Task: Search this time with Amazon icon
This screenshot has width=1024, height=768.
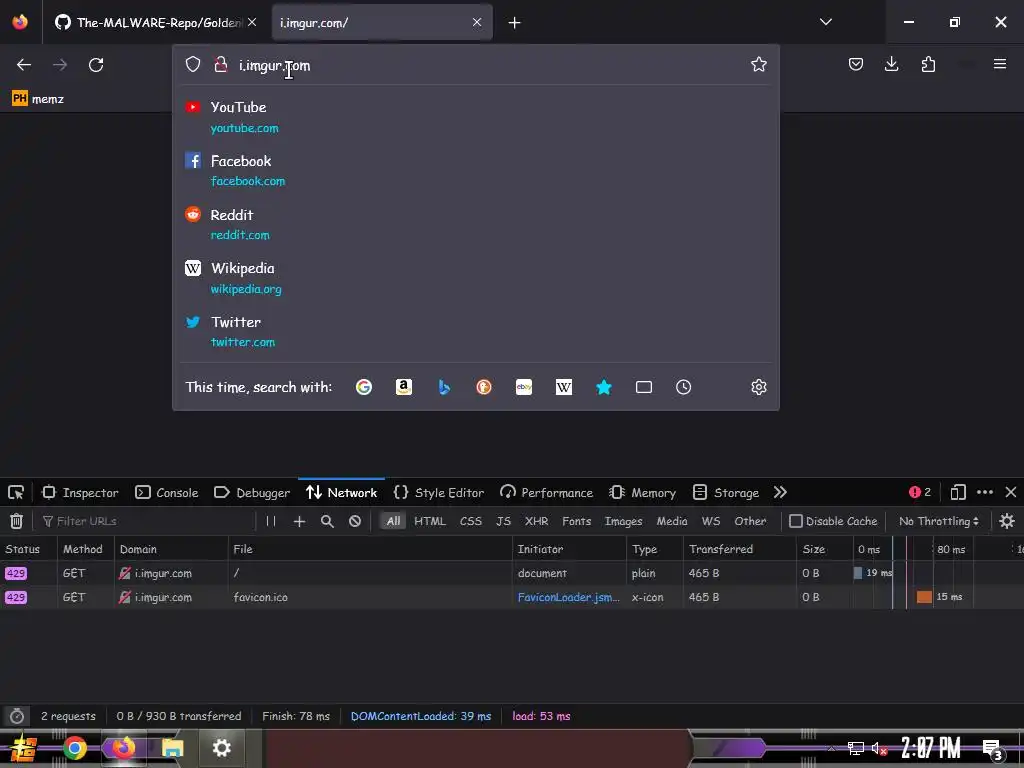Action: [x=404, y=387]
